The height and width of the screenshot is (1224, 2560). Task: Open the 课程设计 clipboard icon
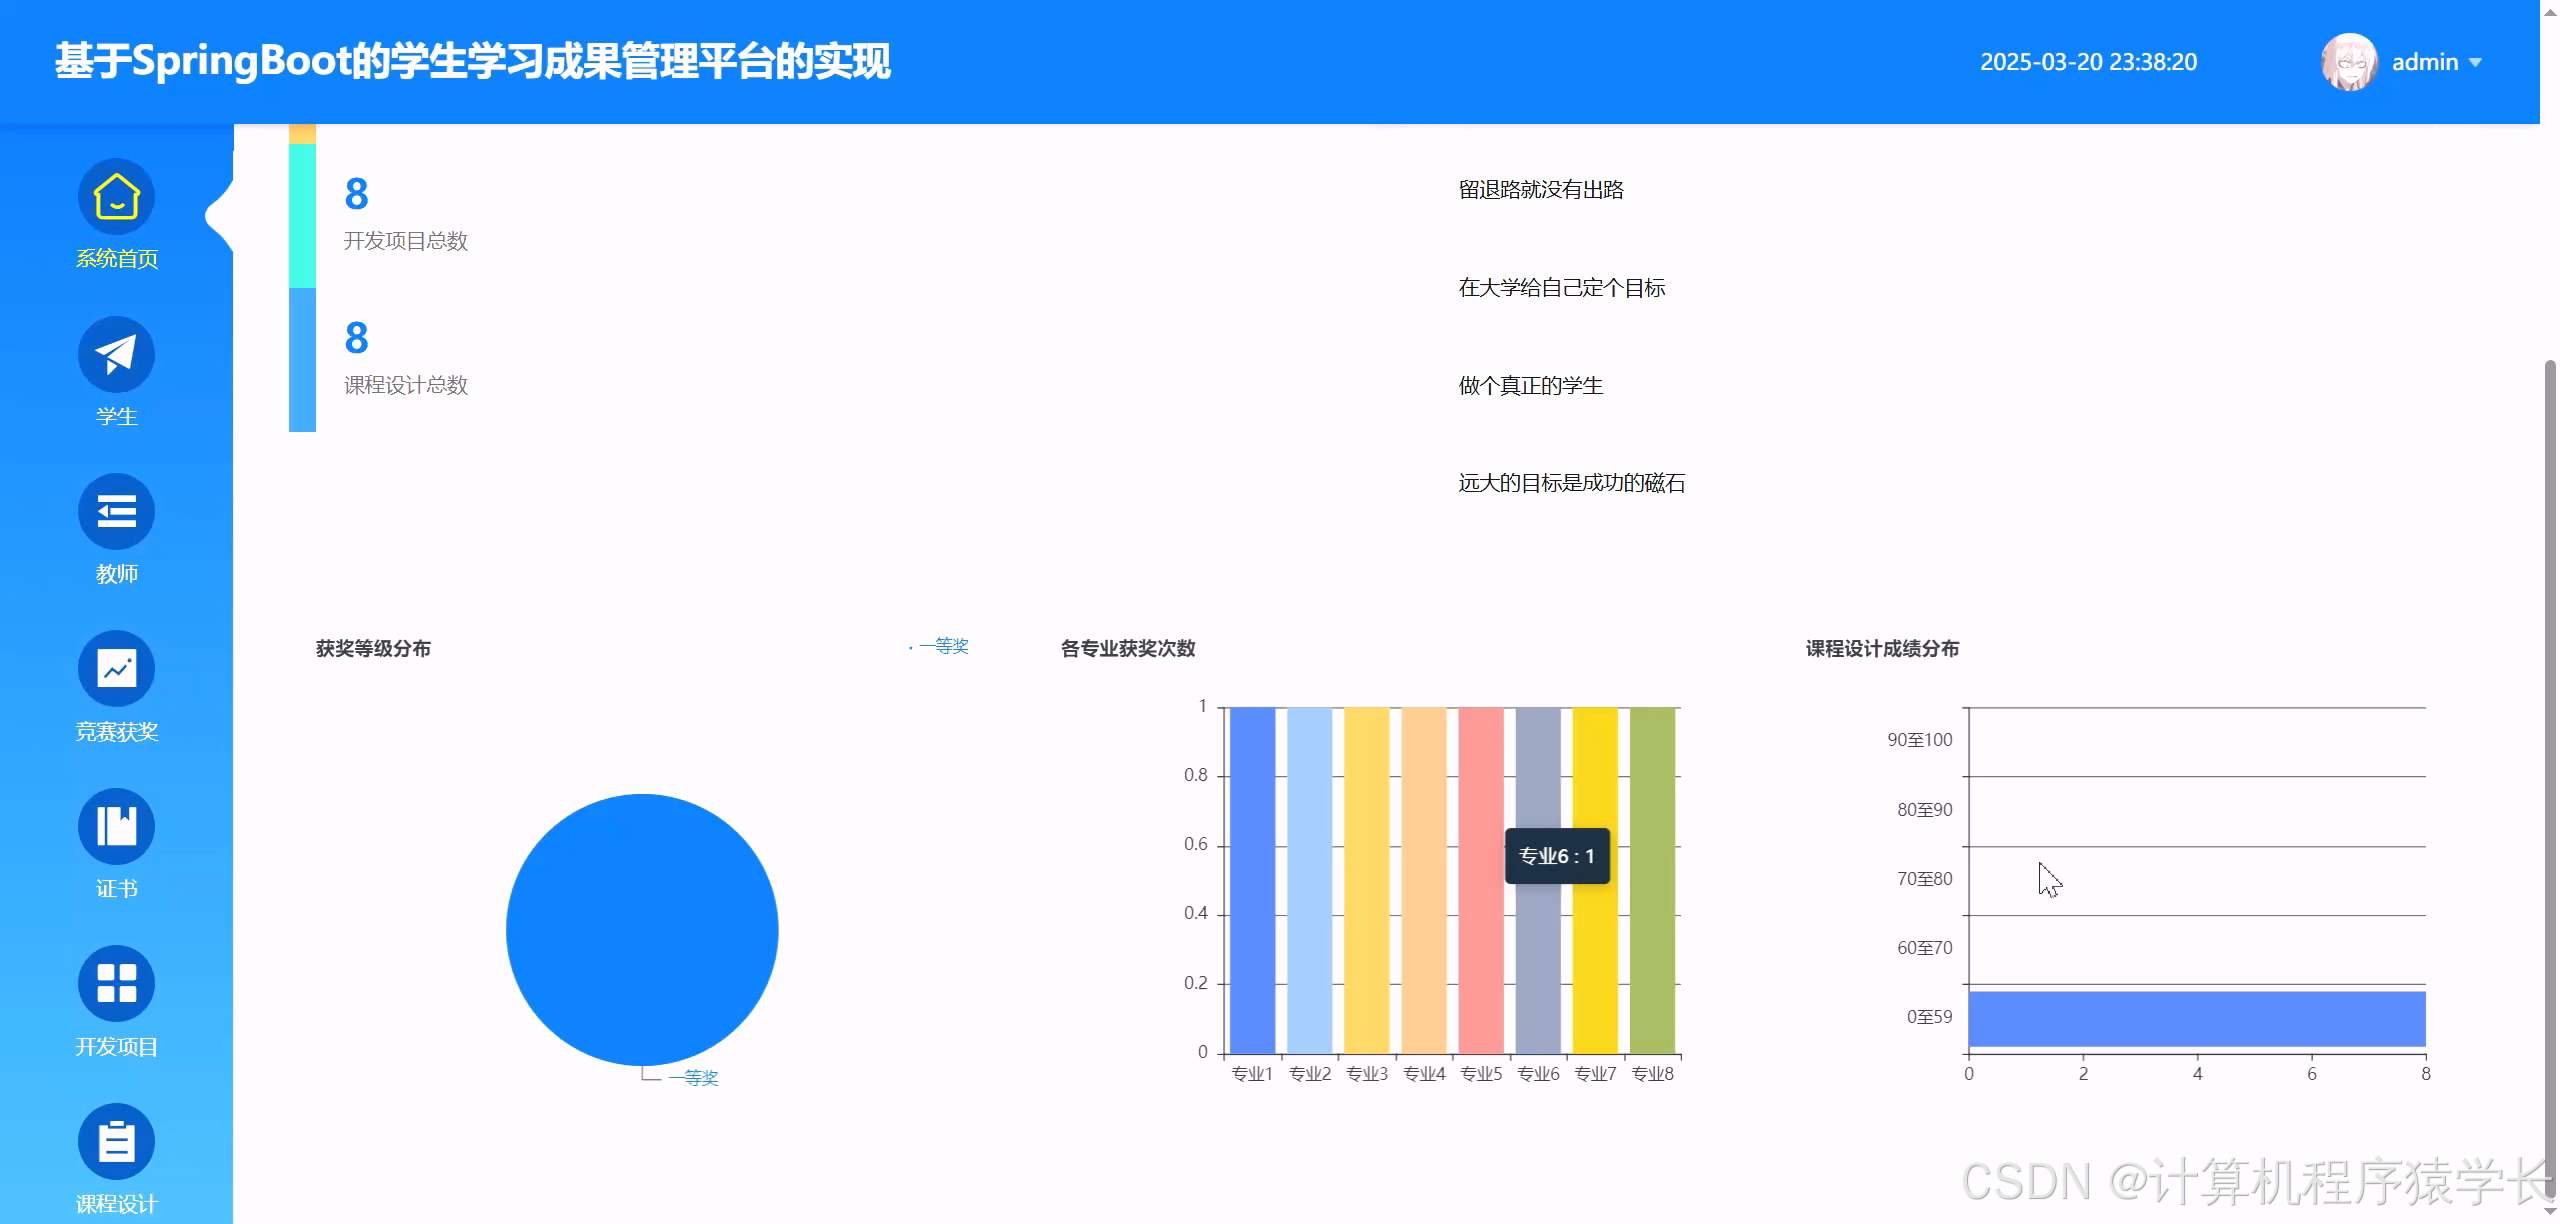click(x=116, y=1140)
